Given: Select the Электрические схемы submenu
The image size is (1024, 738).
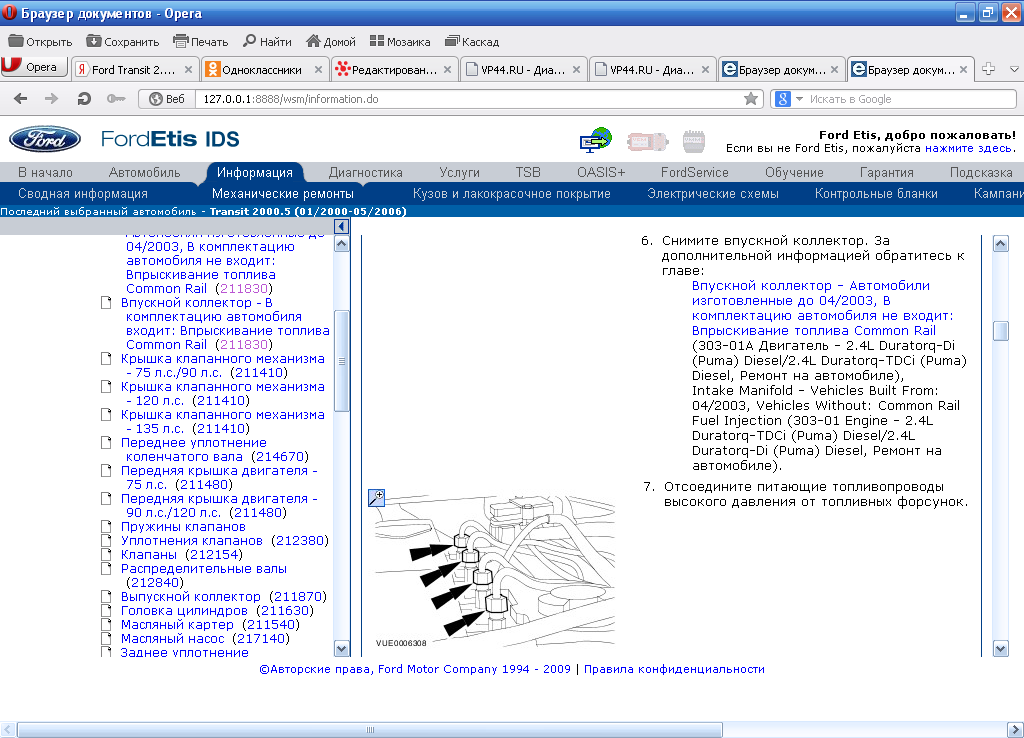Looking at the screenshot, I should [x=712, y=193].
